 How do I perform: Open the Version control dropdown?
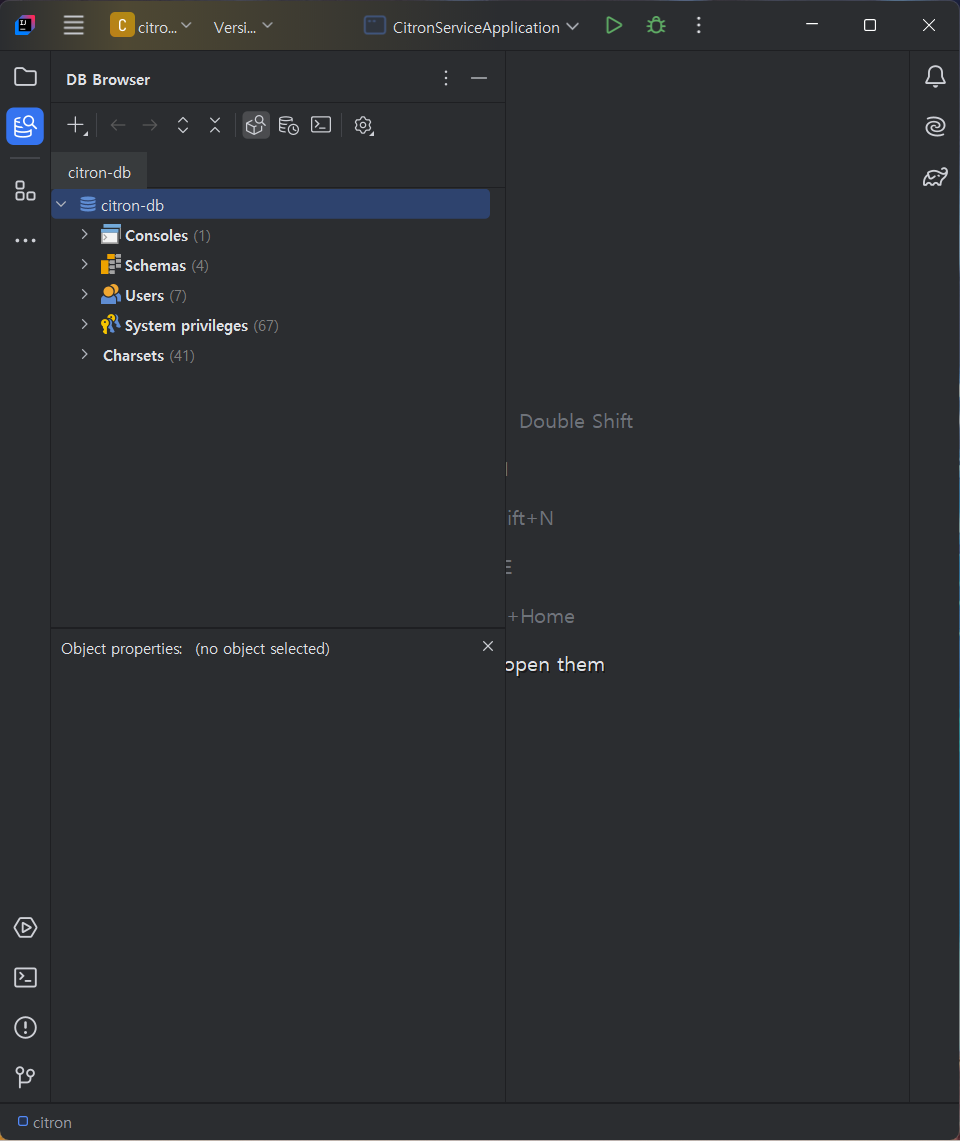coord(243,27)
